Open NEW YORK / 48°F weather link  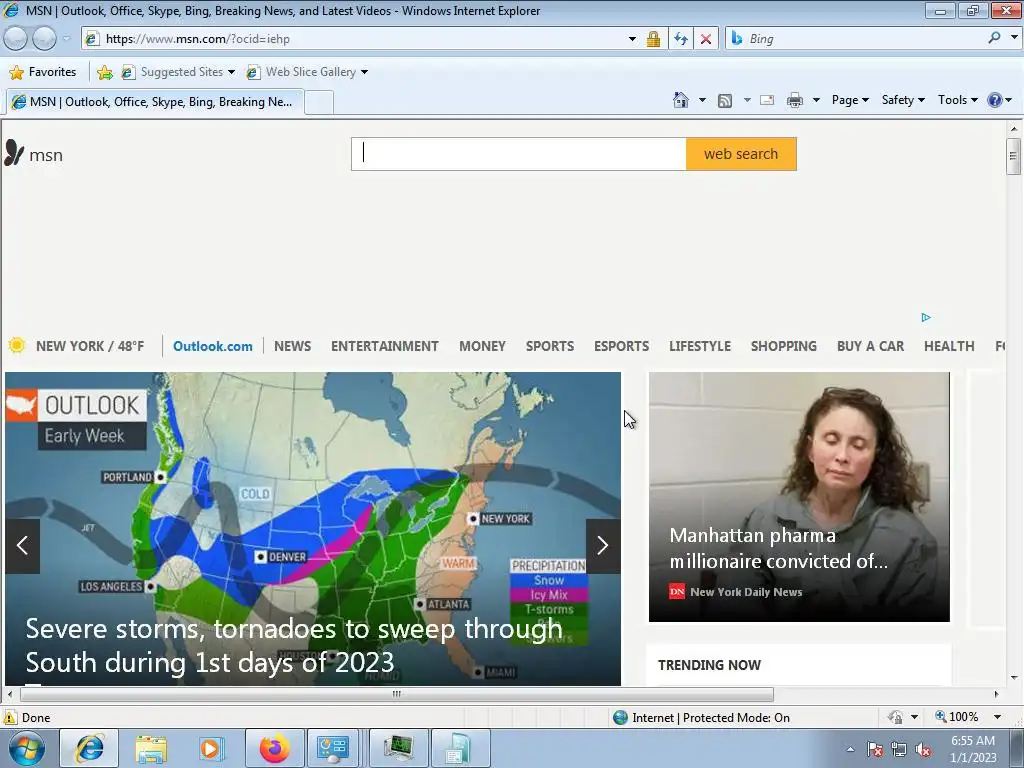[x=89, y=346]
